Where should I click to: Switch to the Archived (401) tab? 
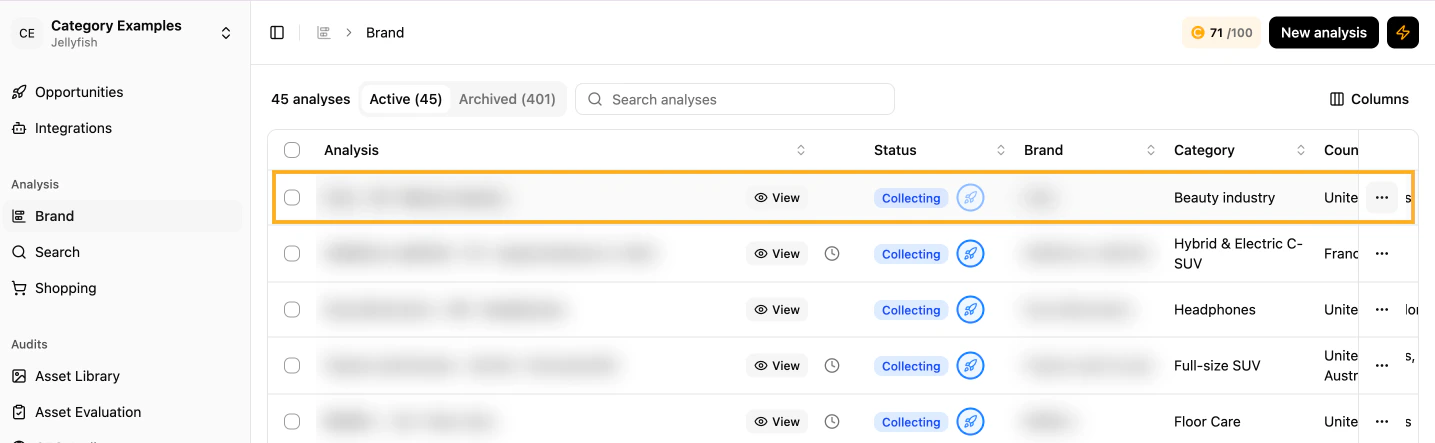[x=507, y=99]
